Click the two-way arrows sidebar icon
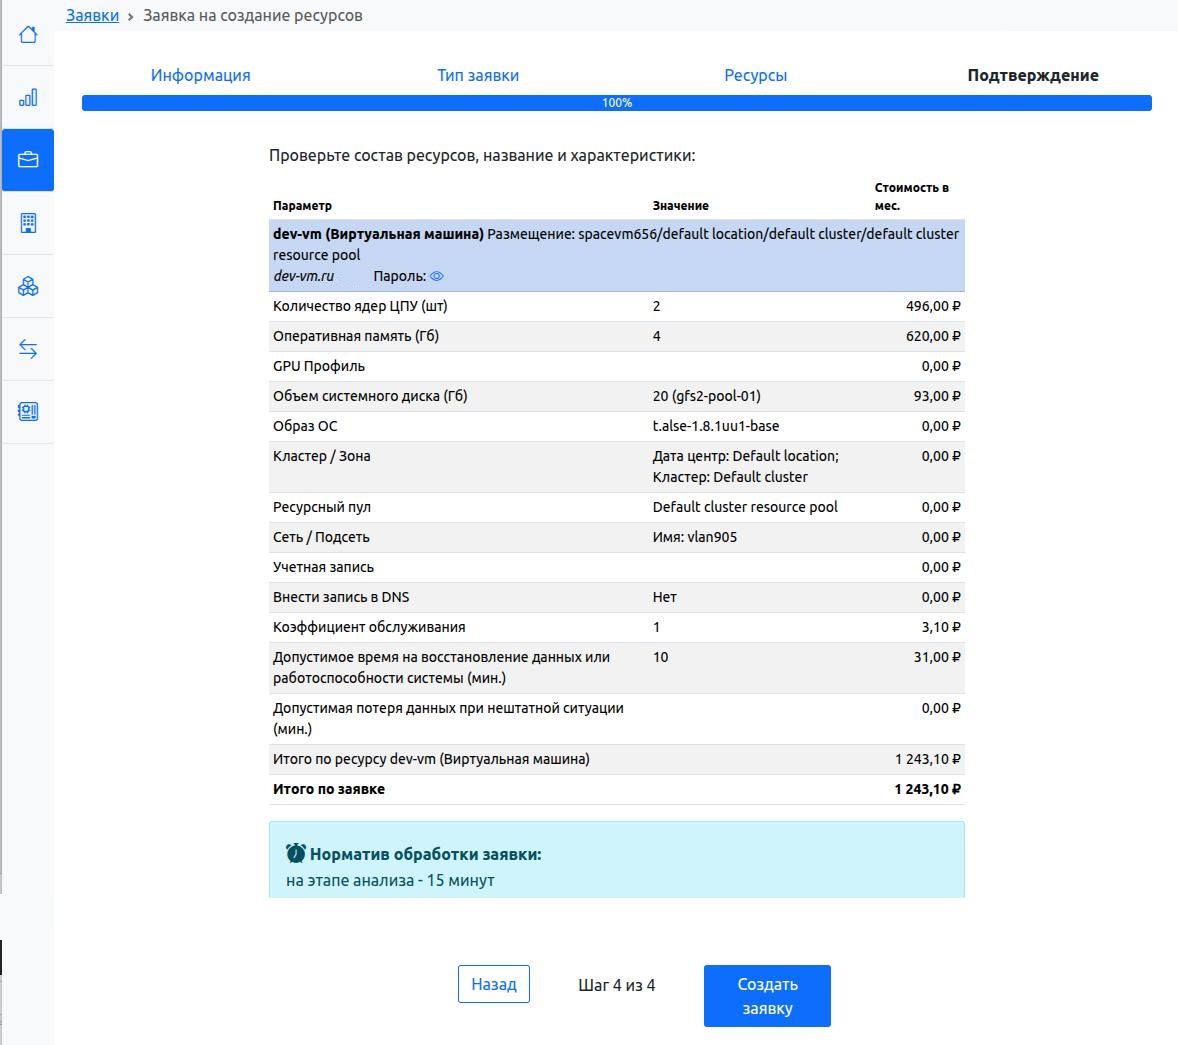The height and width of the screenshot is (1045, 1178). point(28,349)
